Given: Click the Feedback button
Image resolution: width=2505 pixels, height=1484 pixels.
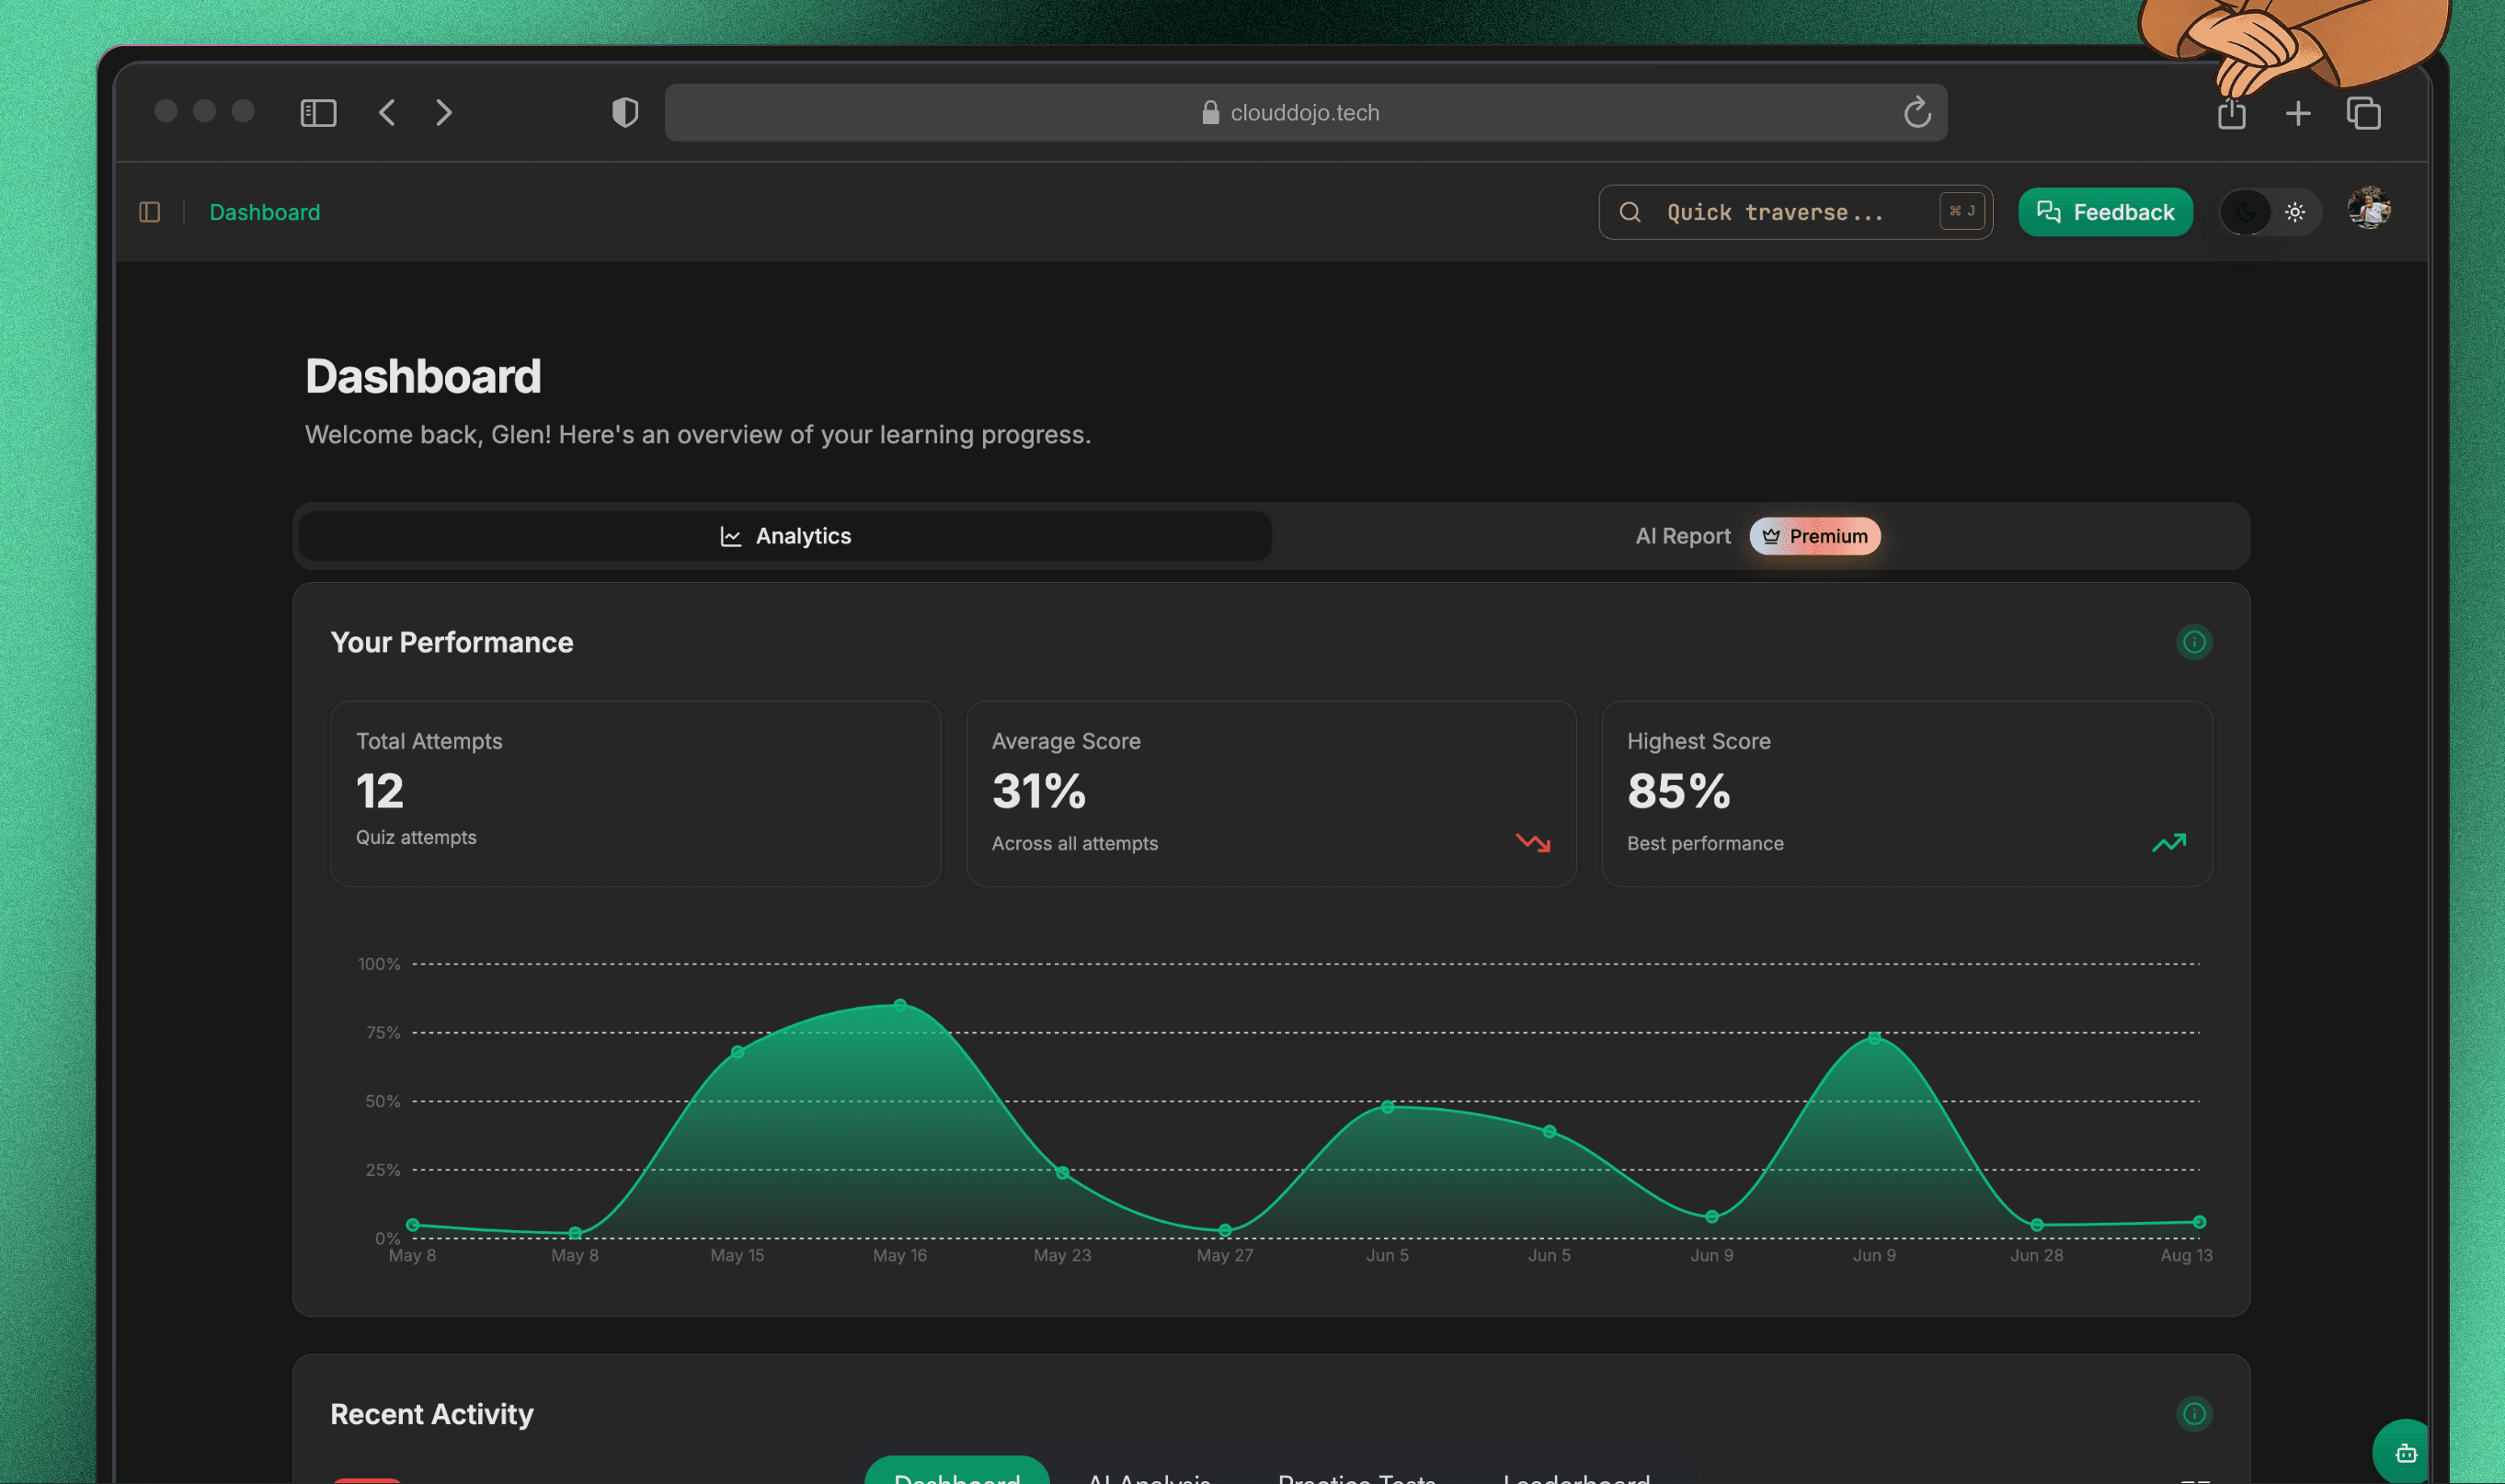Looking at the screenshot, I should (x=2104, y=212).
